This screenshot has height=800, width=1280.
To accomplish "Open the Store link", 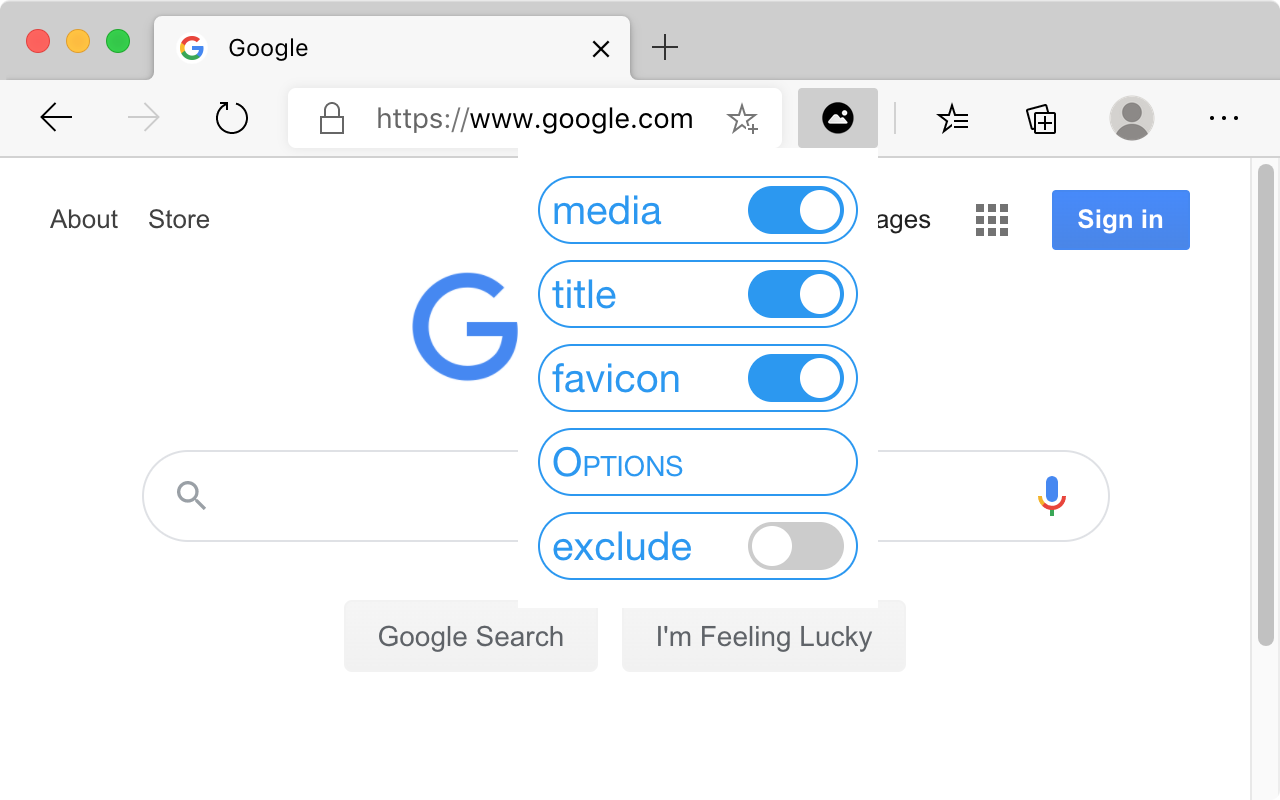I will 179,220.
